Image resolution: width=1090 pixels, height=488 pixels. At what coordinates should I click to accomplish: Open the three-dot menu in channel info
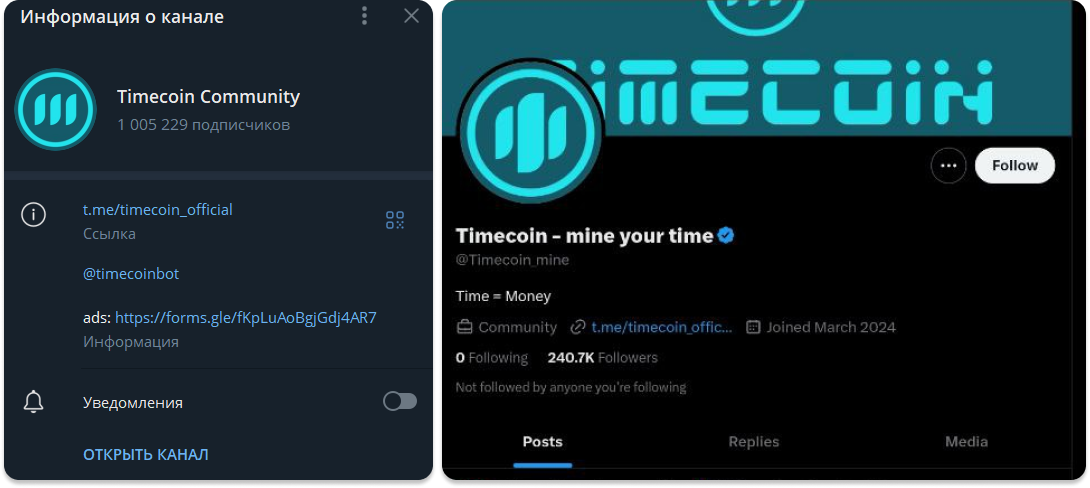click(x=365, y=16)
